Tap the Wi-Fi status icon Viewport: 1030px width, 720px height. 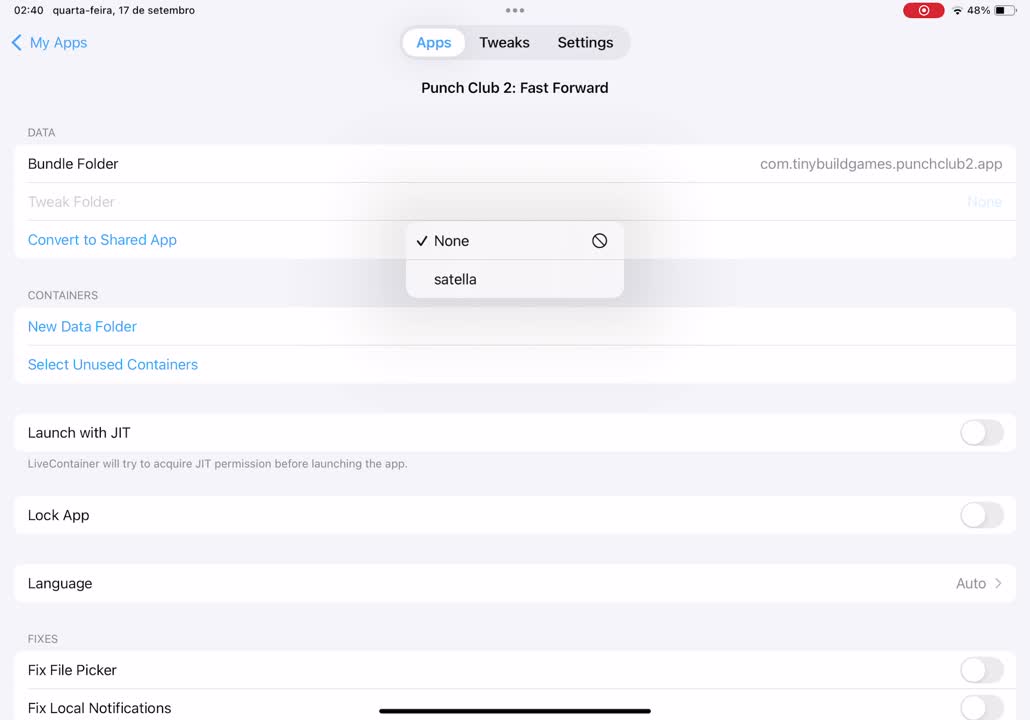957,11
